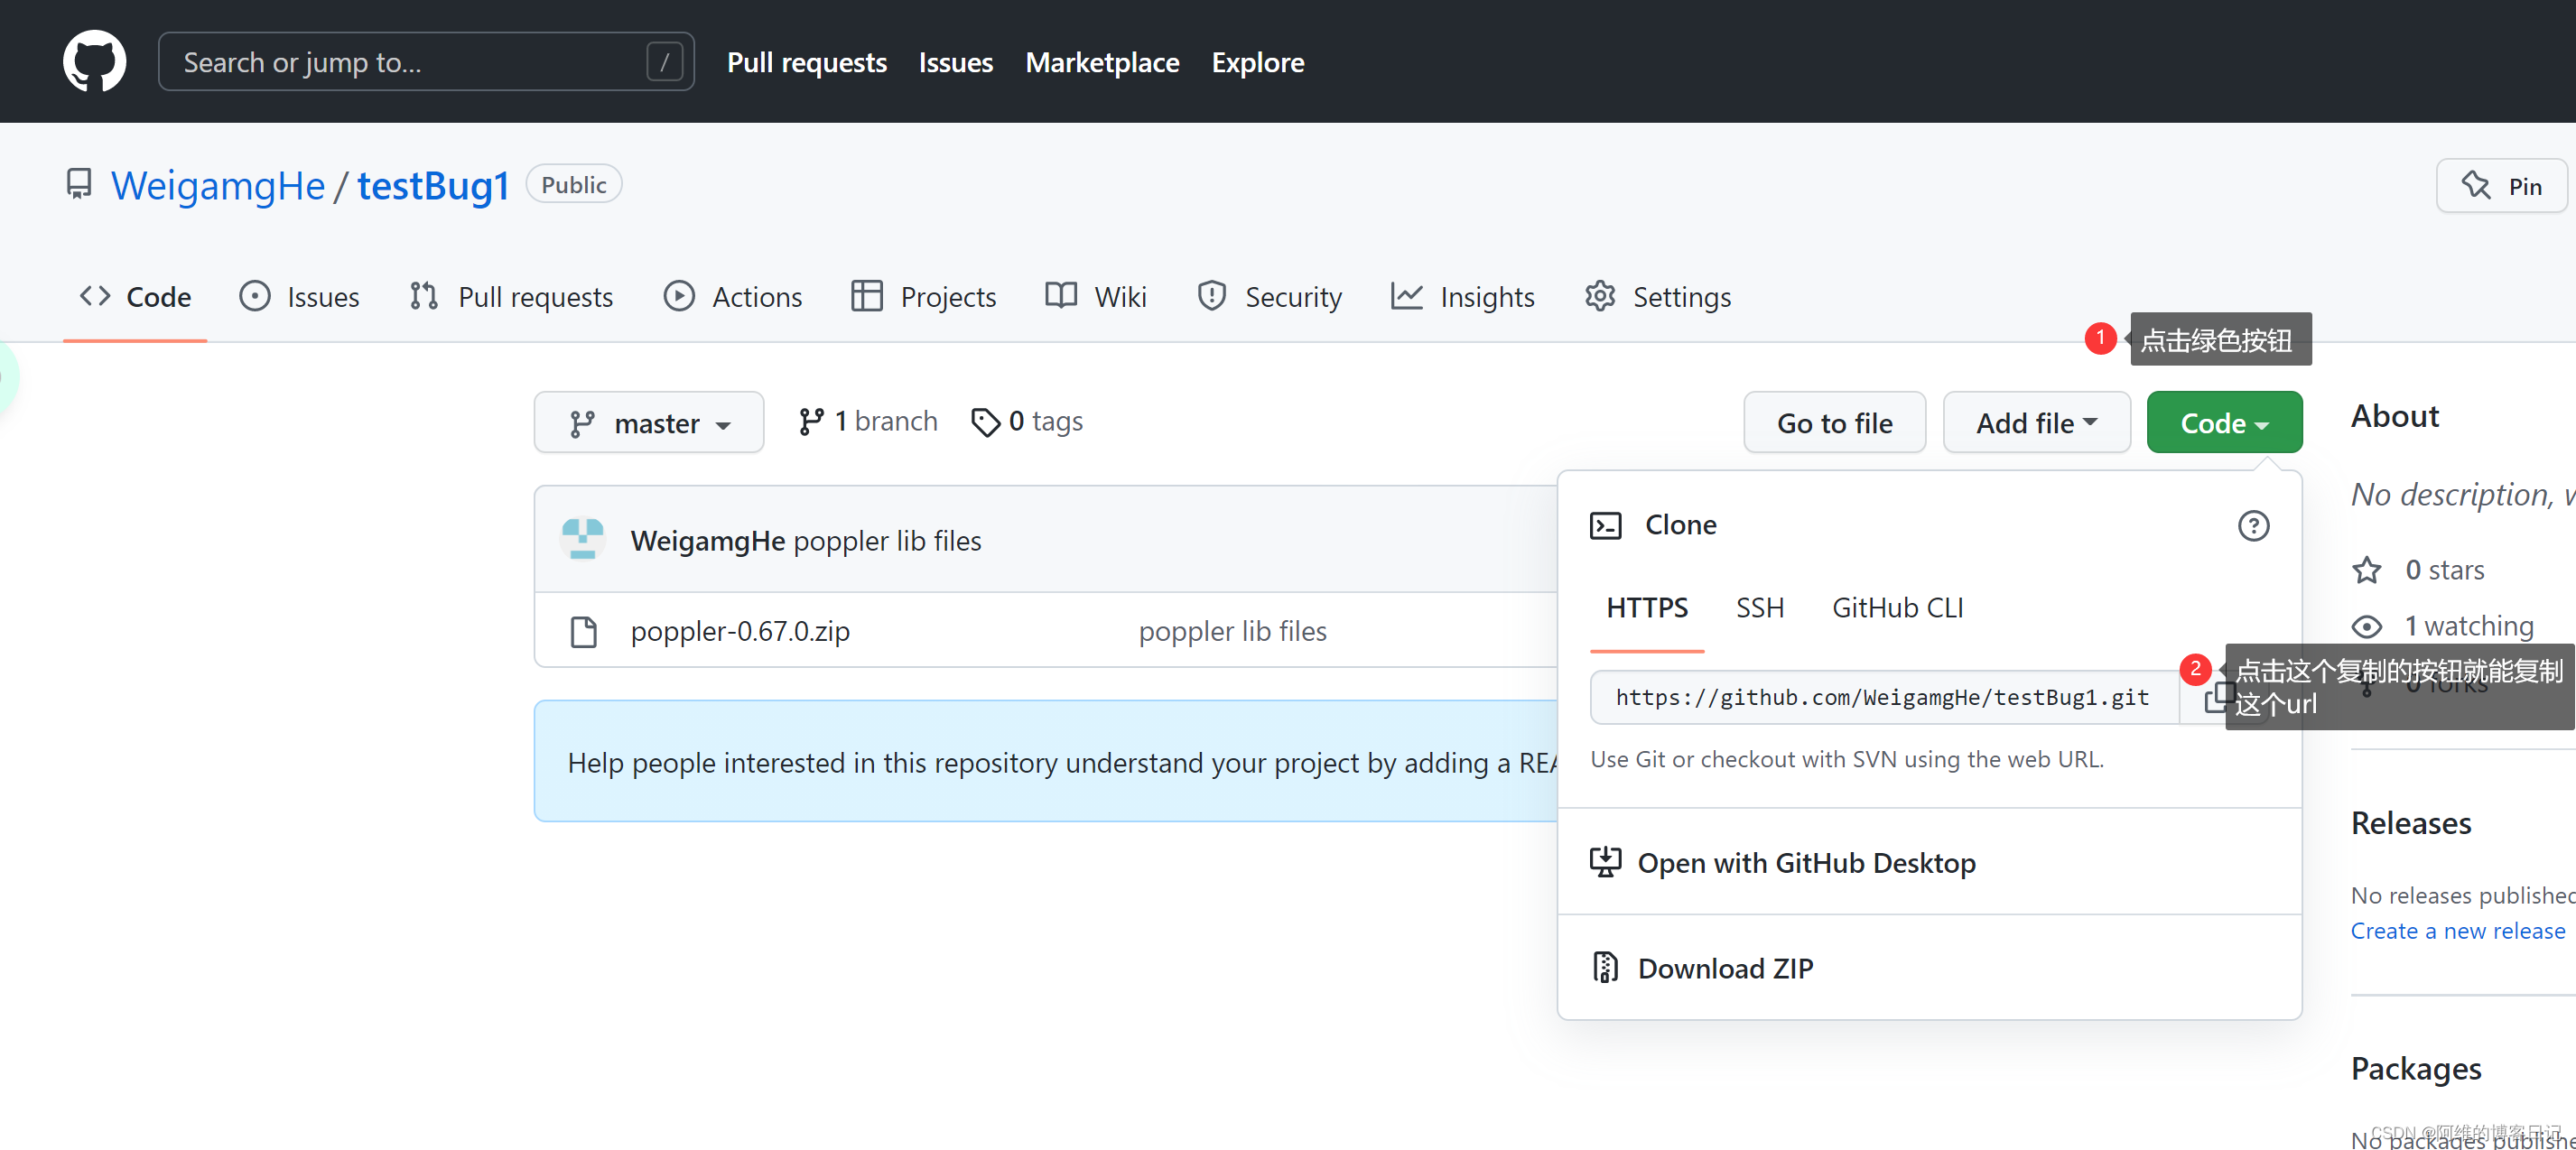The width and height of the screenshot is (2576, 1150).
Task: Click the About heading
Action: pyautogui.click(x=2394, y=415)
